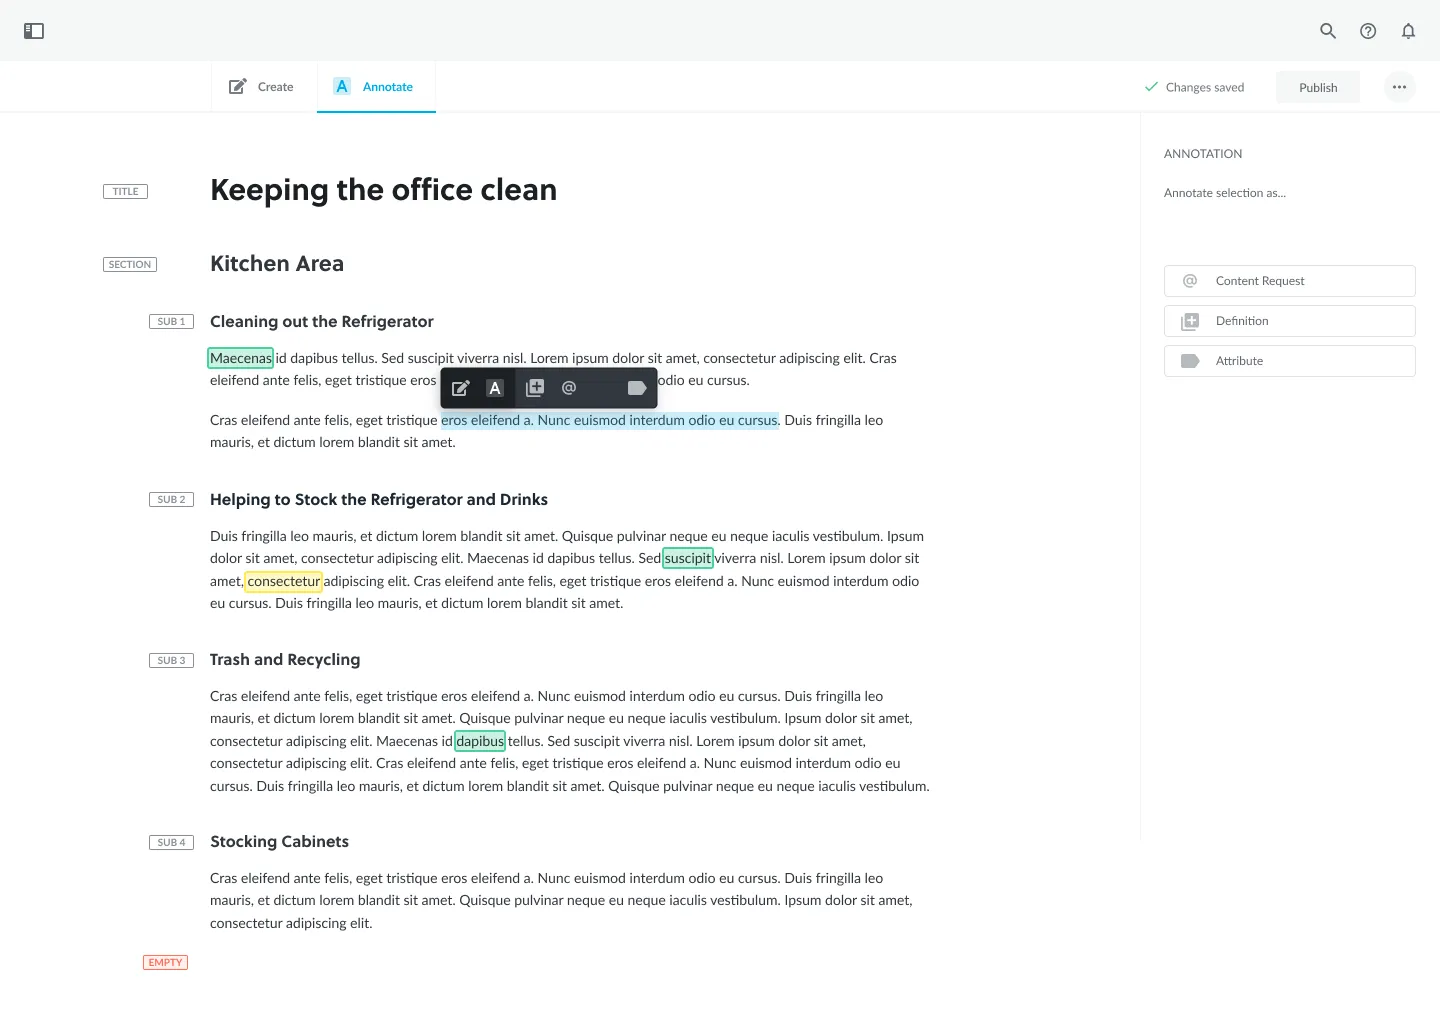Click the SECTION tag label
Screen dimensions: 1440x1024
(130, 264)
